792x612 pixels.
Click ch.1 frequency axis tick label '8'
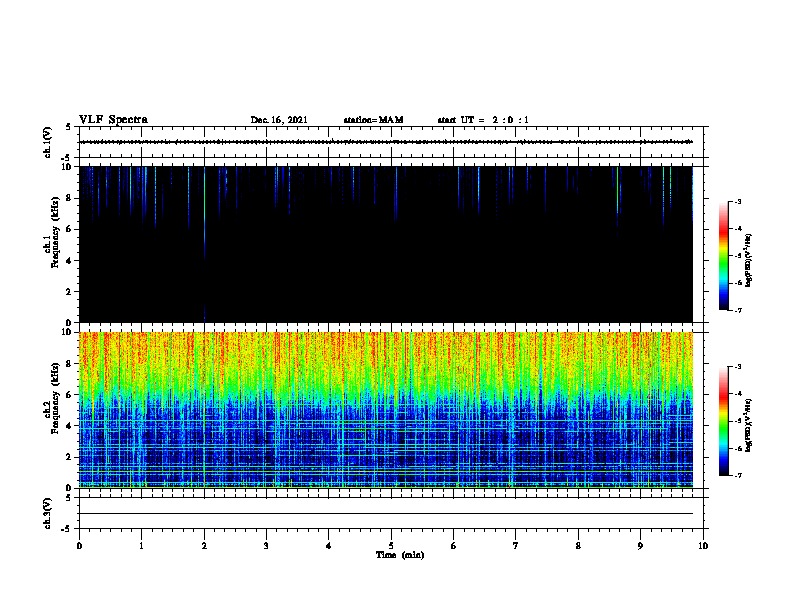pyautogui.click(x=69, y=198)
